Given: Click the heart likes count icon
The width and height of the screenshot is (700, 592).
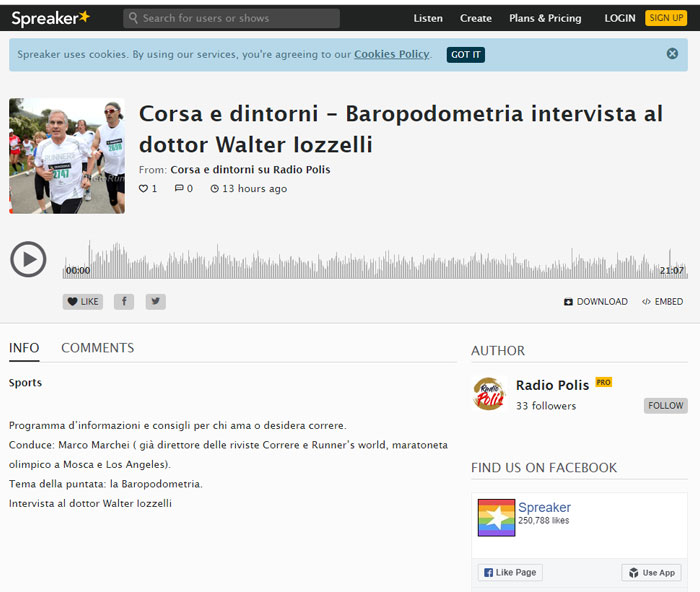Looking at the screenshot, I should [143, 188].
